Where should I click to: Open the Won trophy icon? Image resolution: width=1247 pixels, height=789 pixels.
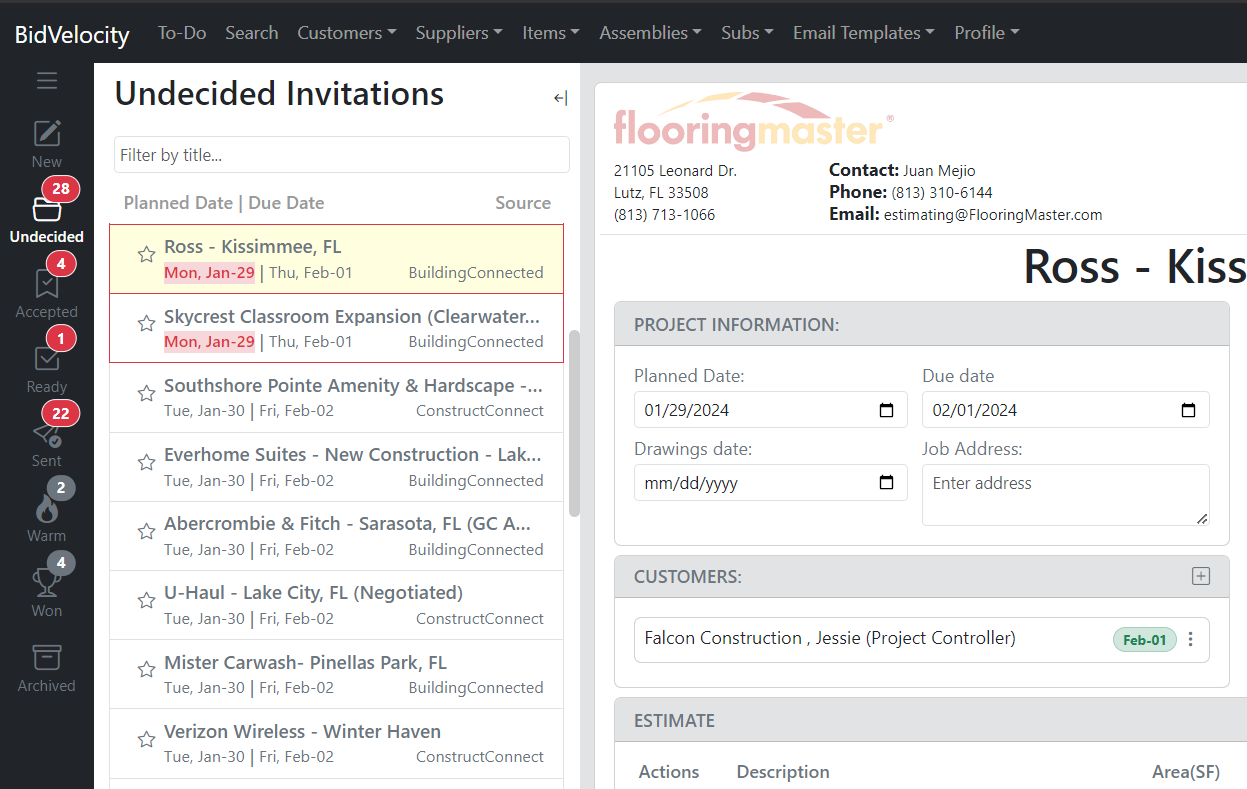pos(47,583)
